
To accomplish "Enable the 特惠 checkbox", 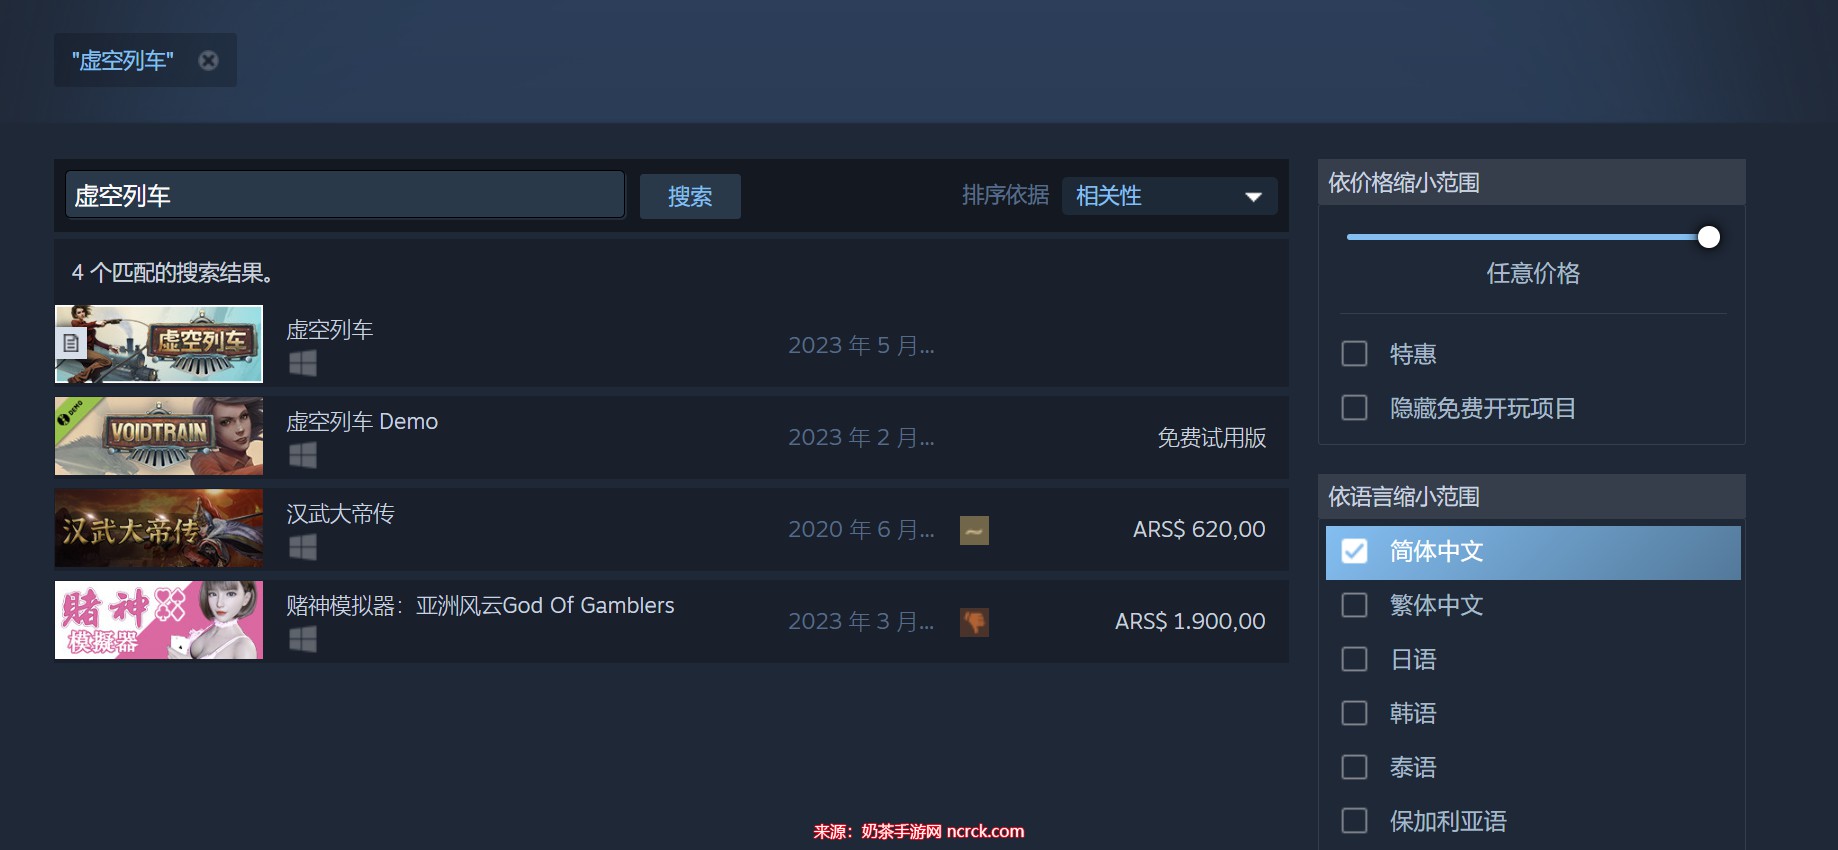I will pos(1354,354).
